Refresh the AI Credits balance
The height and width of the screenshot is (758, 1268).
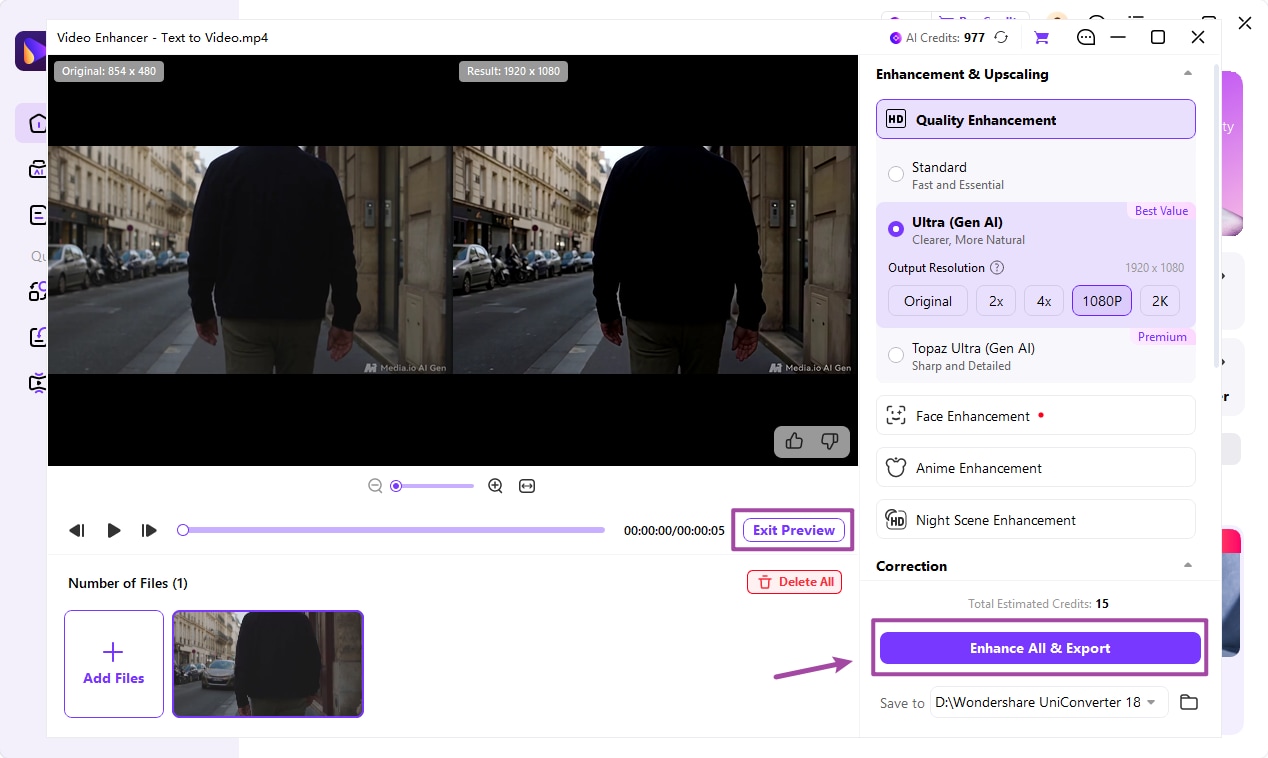point(1001,37)
